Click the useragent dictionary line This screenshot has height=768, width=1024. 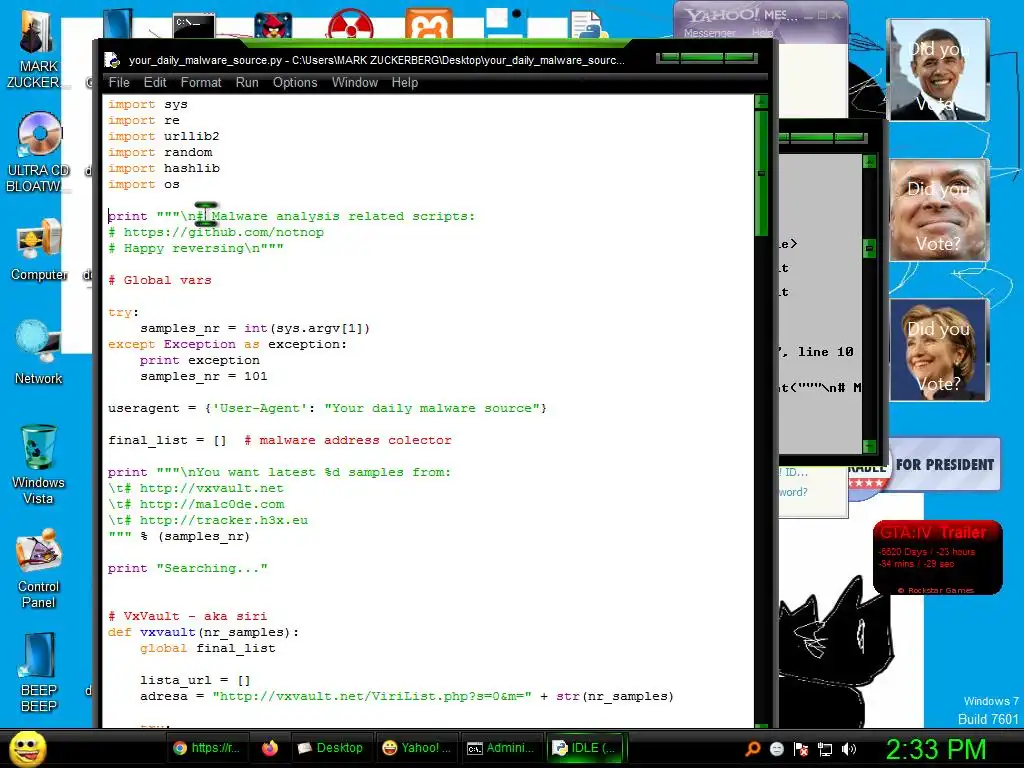tap(327, 408)
